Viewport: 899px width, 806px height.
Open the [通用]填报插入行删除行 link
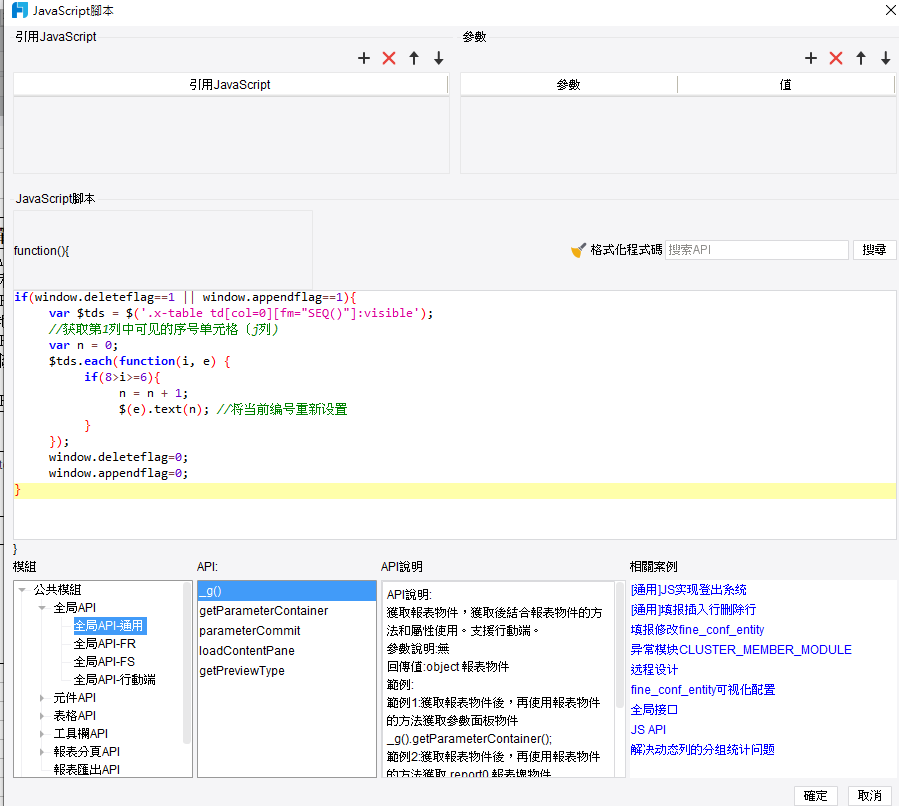(x=693, y=609)
